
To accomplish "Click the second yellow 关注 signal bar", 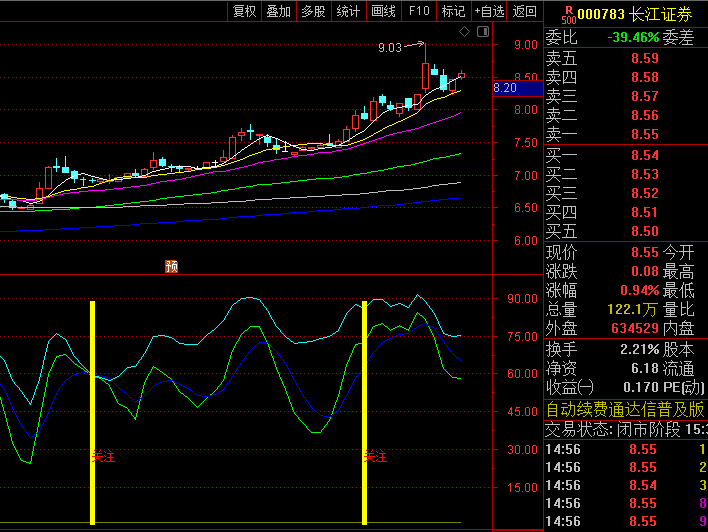I will 364,412.
